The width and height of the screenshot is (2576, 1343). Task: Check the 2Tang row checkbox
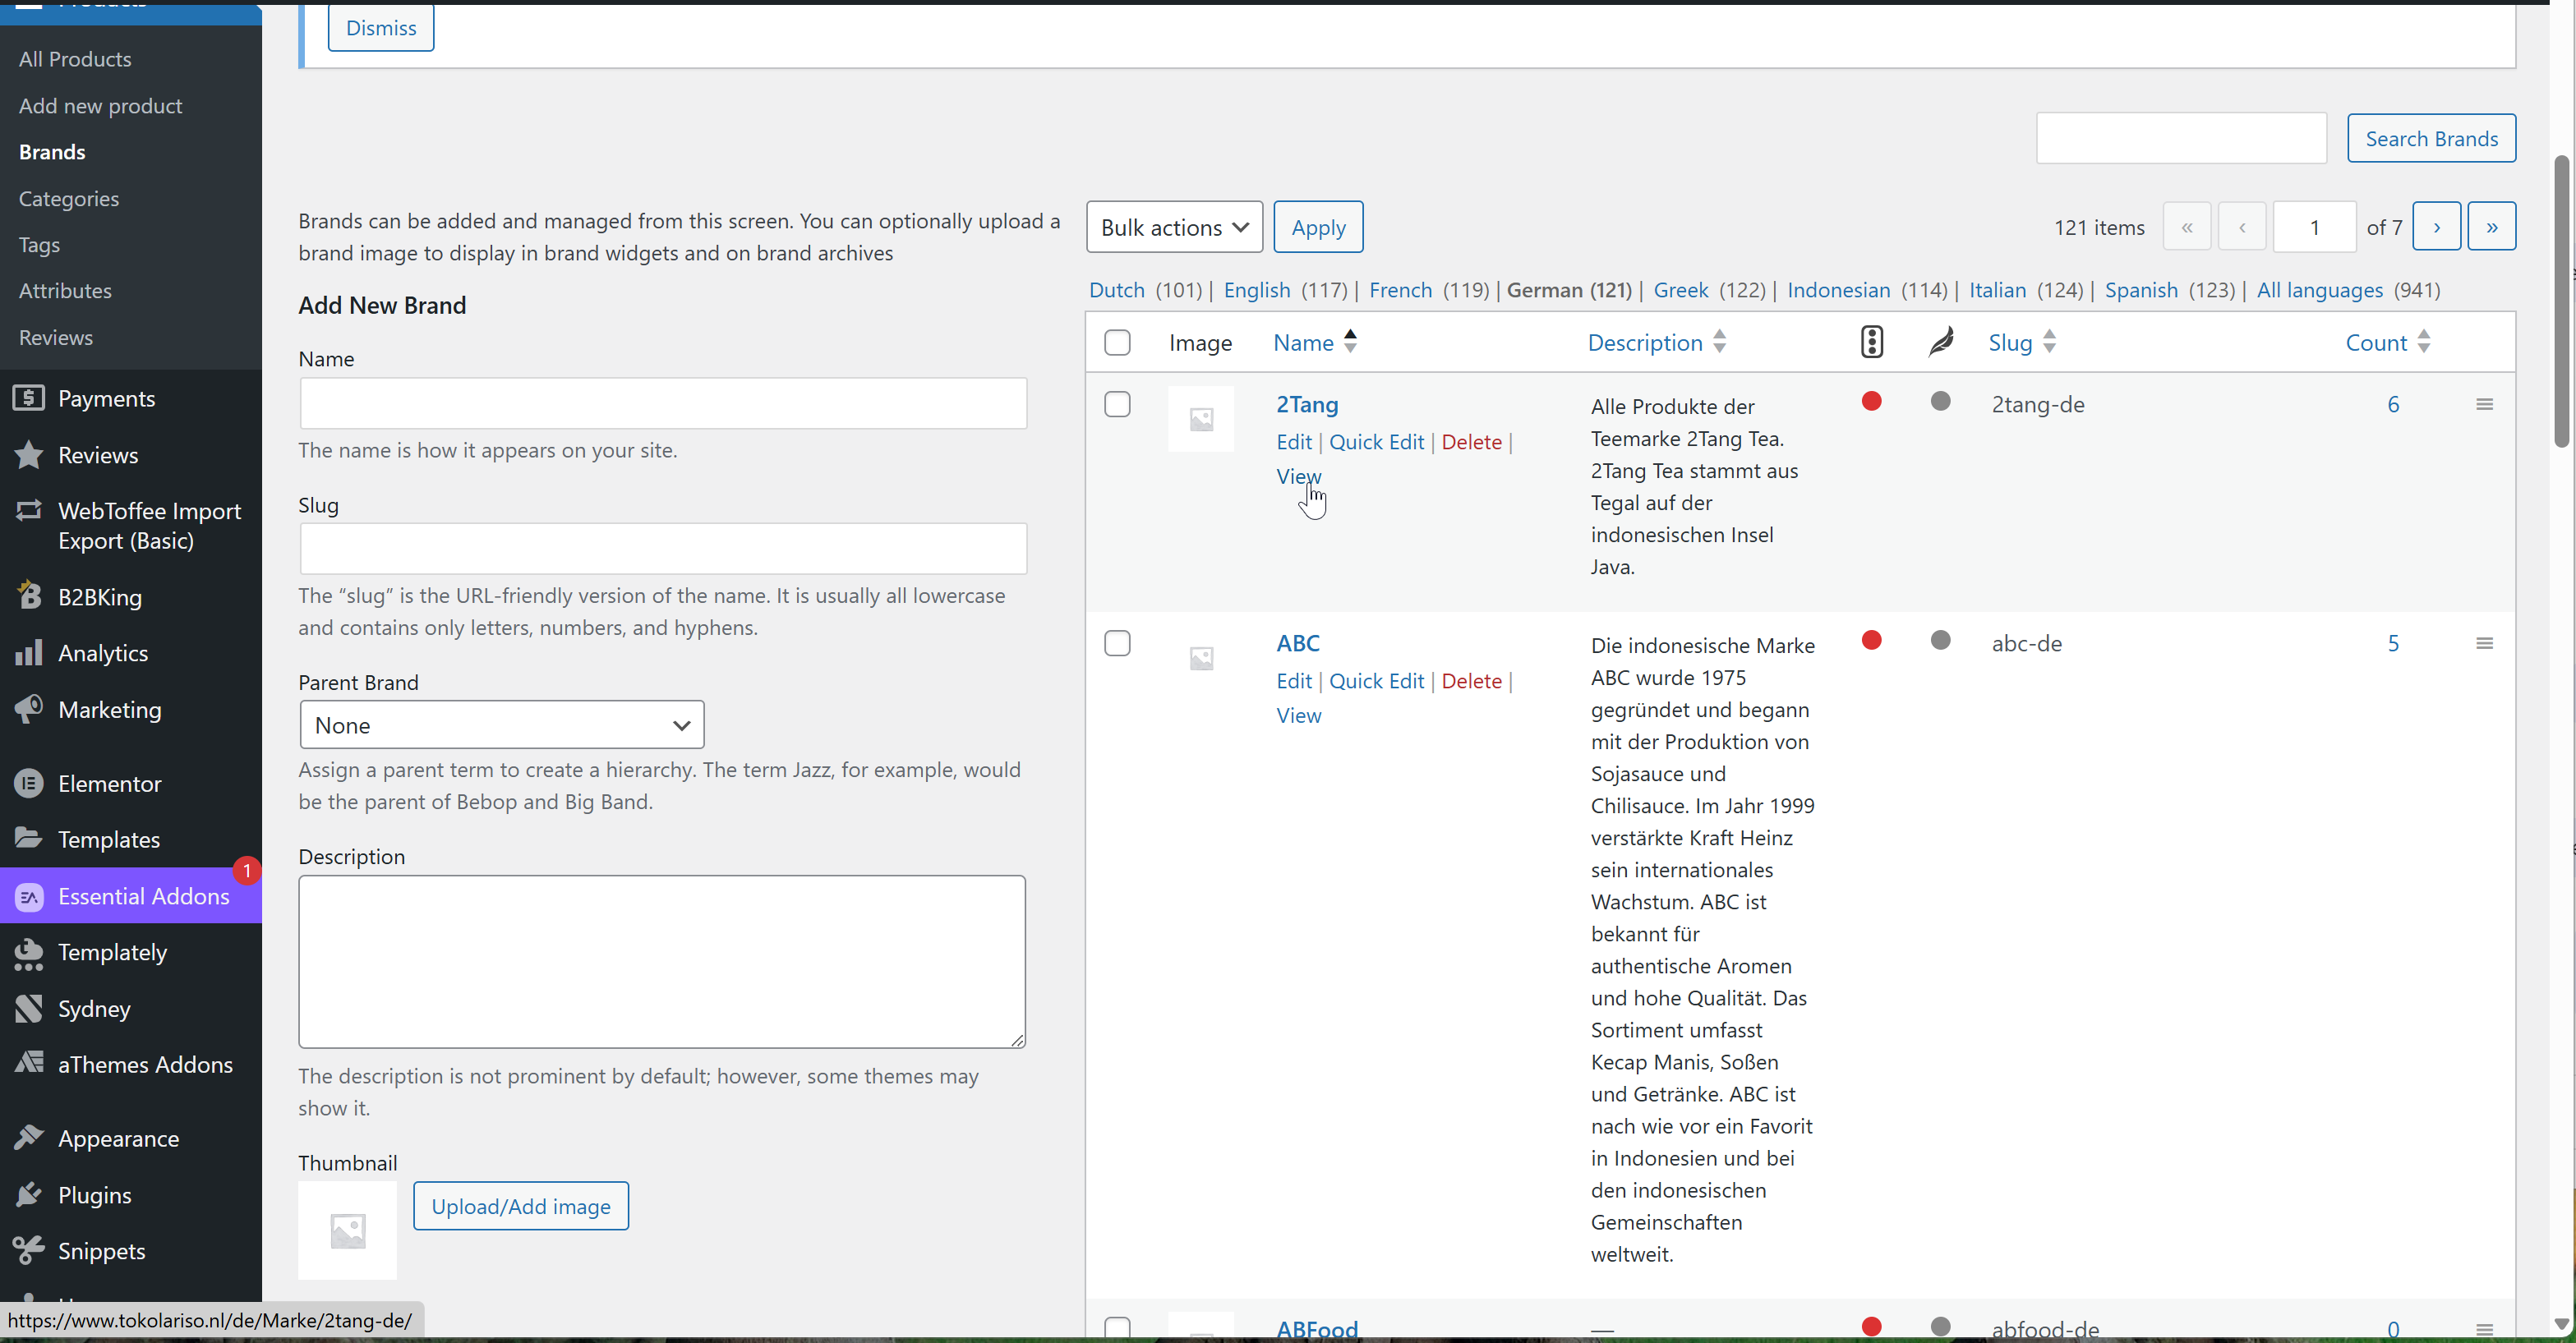[1117, 404]
